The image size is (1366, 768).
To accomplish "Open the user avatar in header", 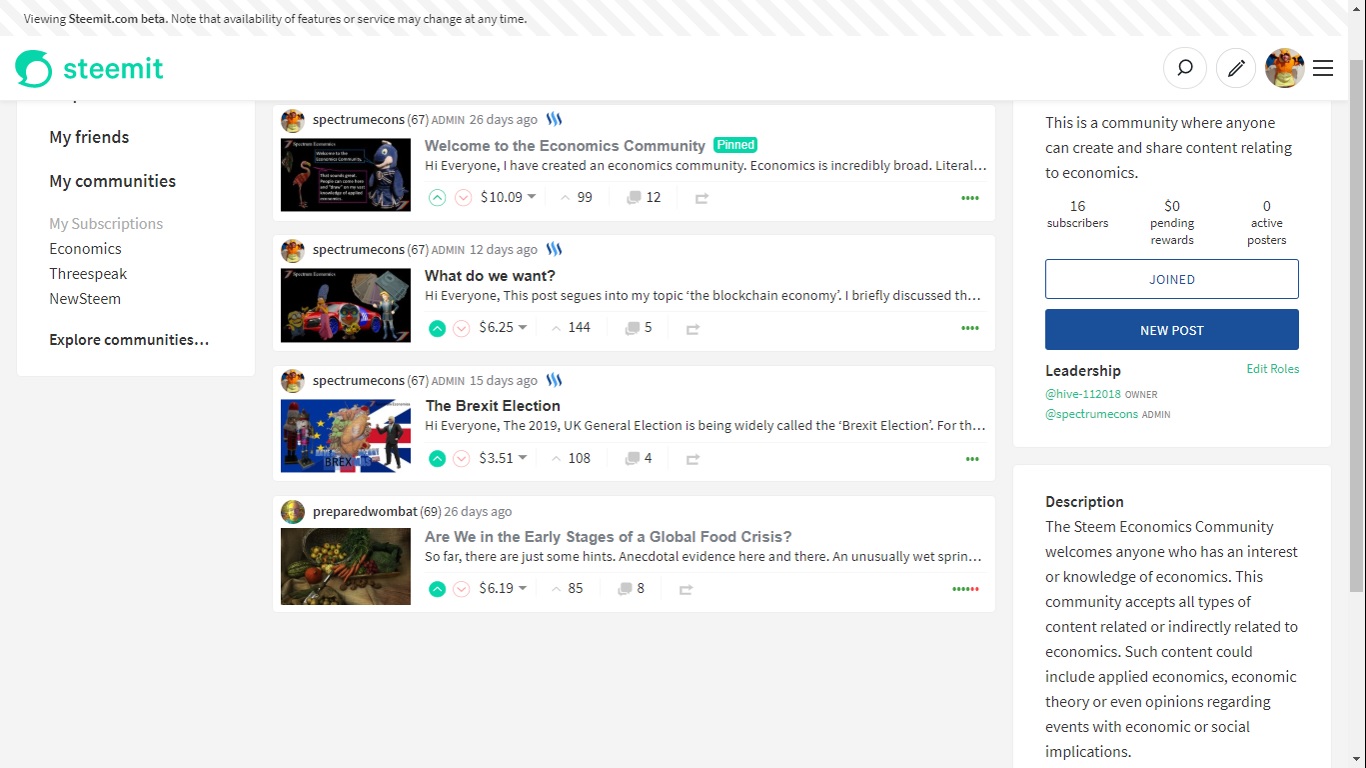I will (1284, 68).
